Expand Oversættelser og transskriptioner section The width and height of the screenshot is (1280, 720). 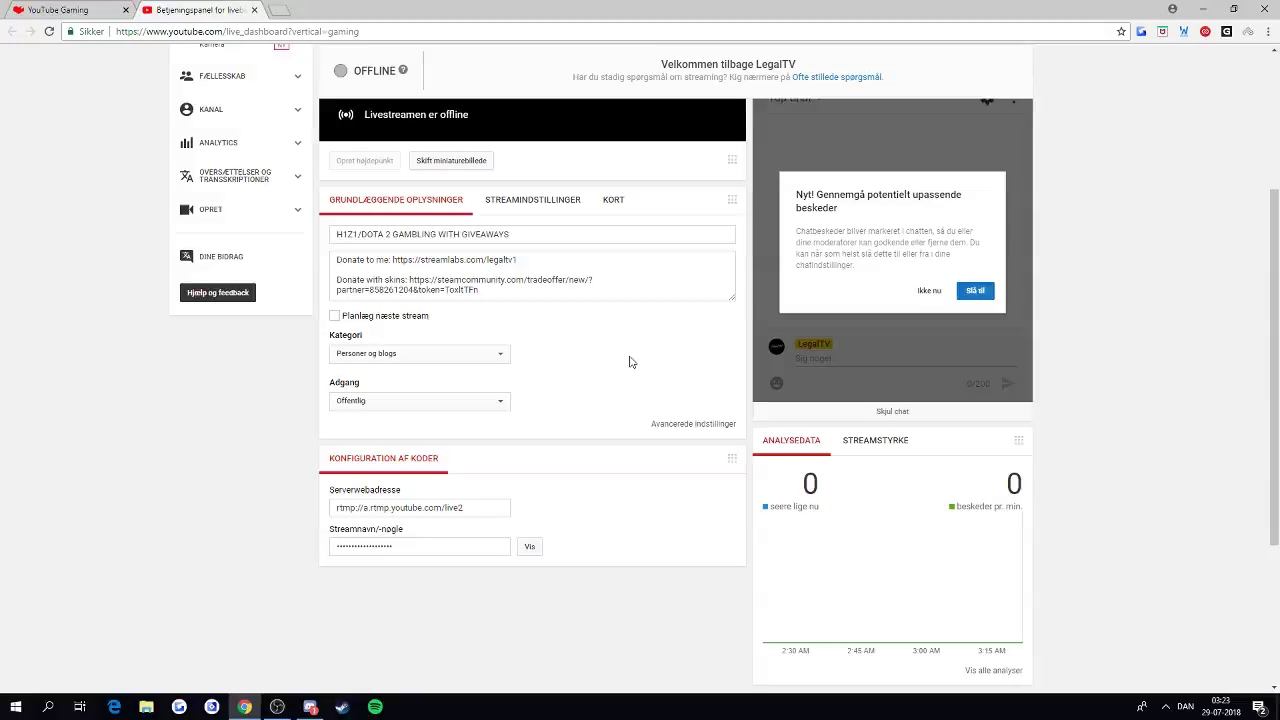pyautogui.click(x=298, y=176)
